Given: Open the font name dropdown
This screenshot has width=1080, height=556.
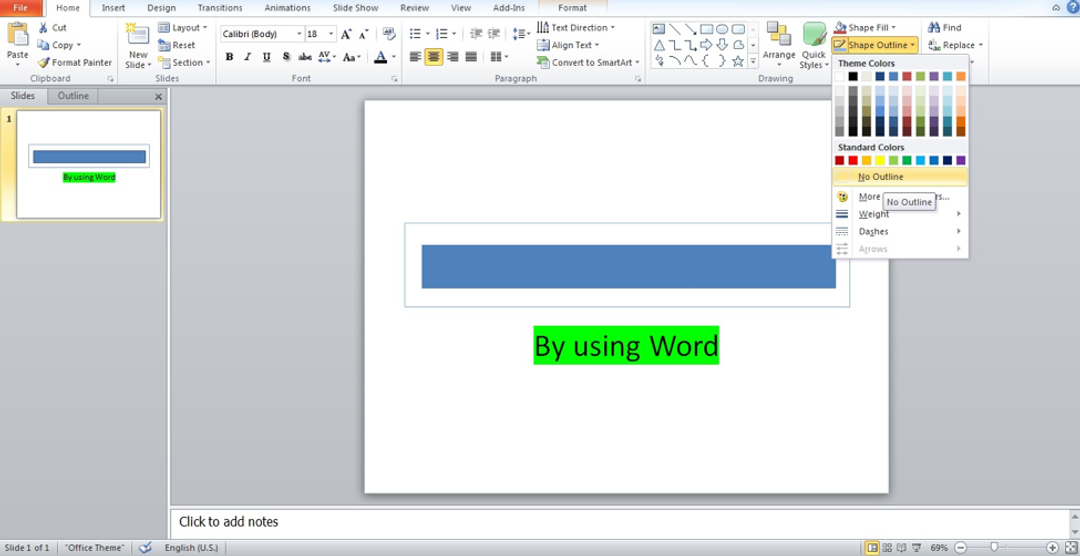Looking at the screenshot, I should pyautogui.click(x=299, y=34).
